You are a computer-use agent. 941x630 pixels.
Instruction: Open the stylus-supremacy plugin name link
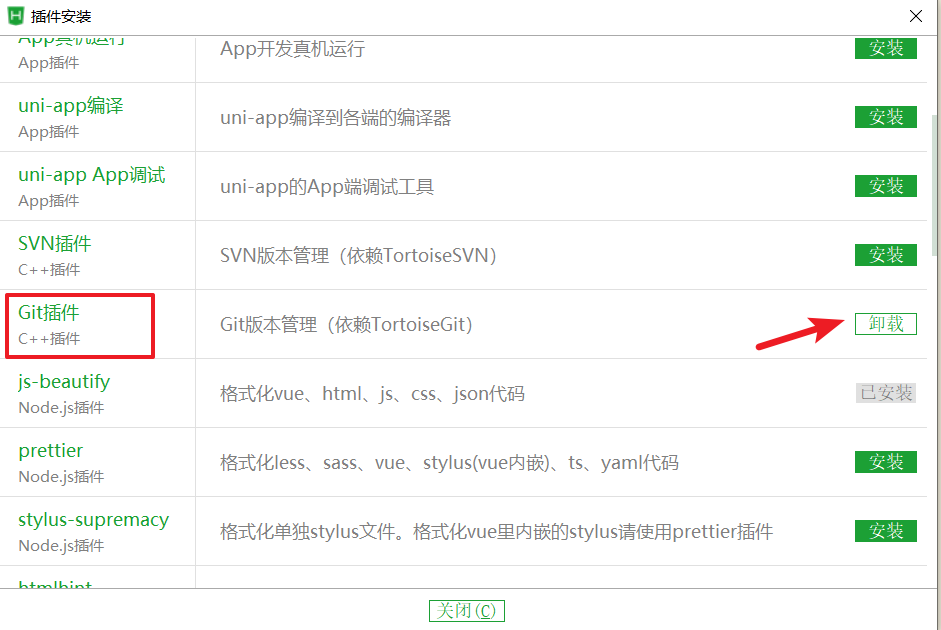pos(94,520)
